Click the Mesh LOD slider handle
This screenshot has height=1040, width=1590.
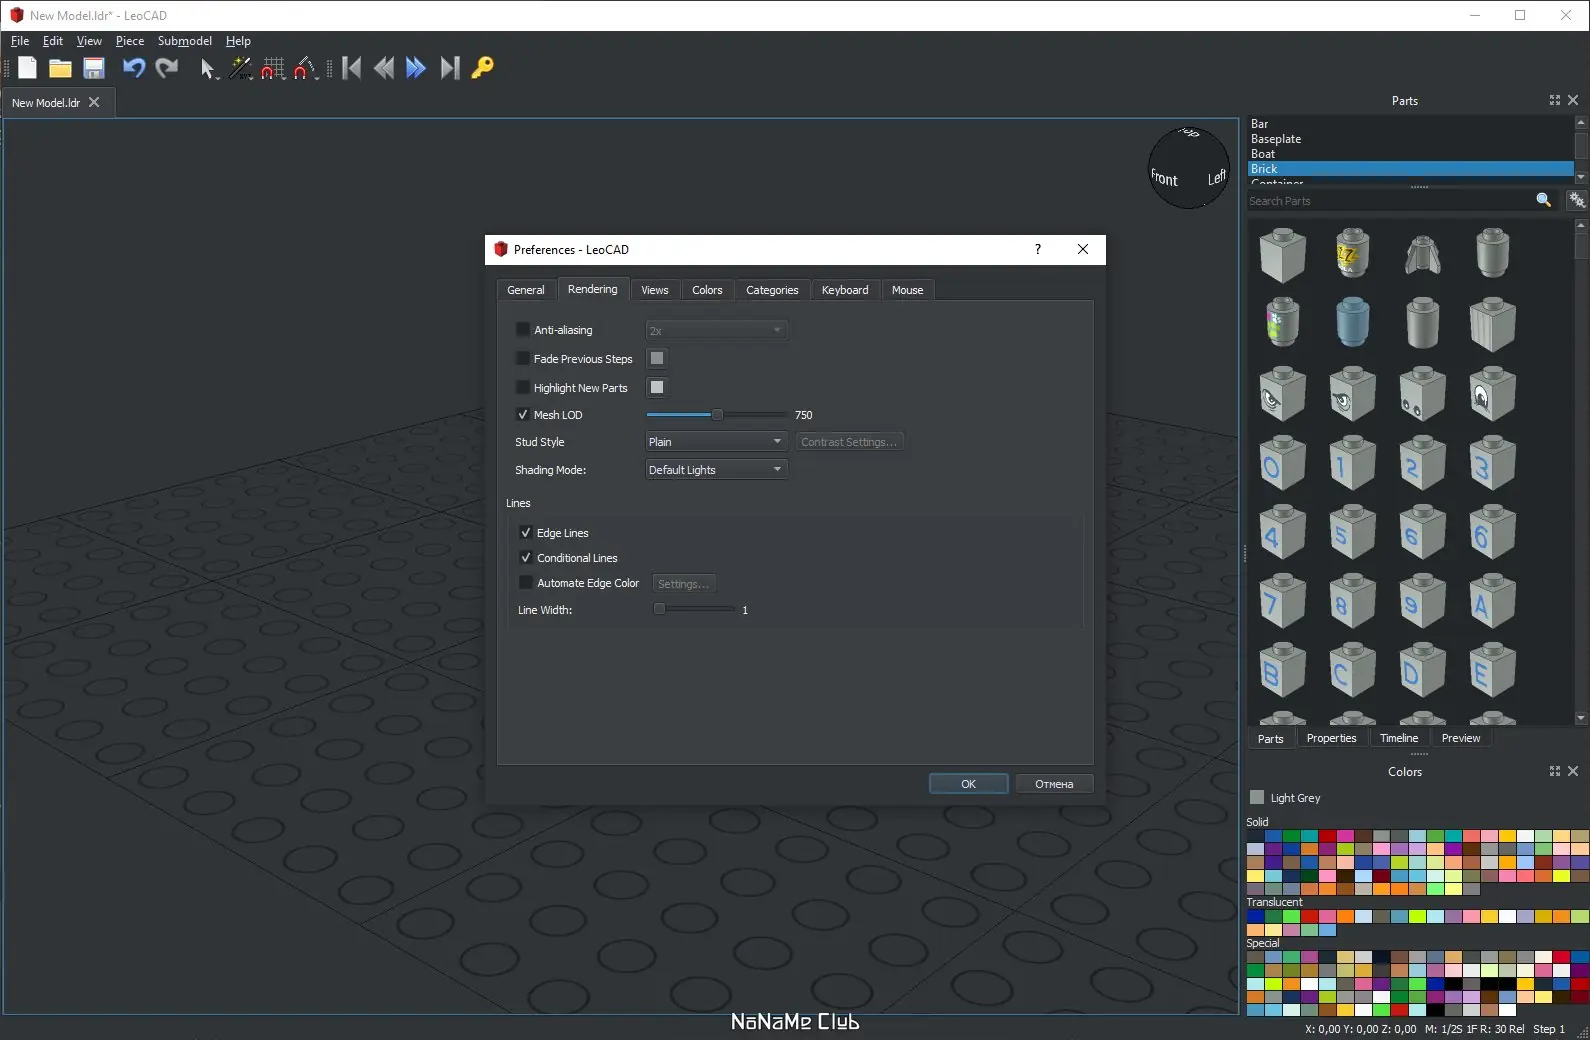point(717,415)
